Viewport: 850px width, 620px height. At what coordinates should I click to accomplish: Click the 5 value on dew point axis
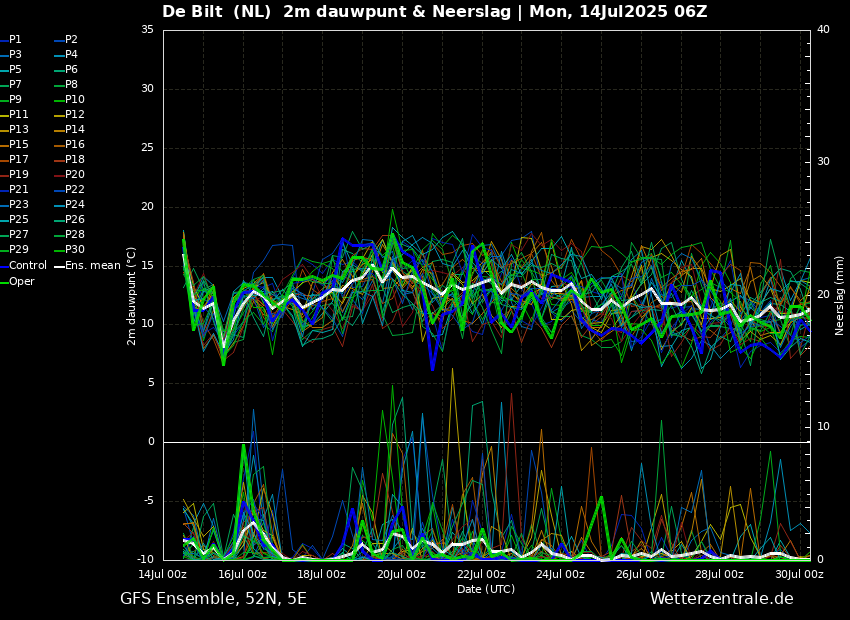[x=151, y=383]
